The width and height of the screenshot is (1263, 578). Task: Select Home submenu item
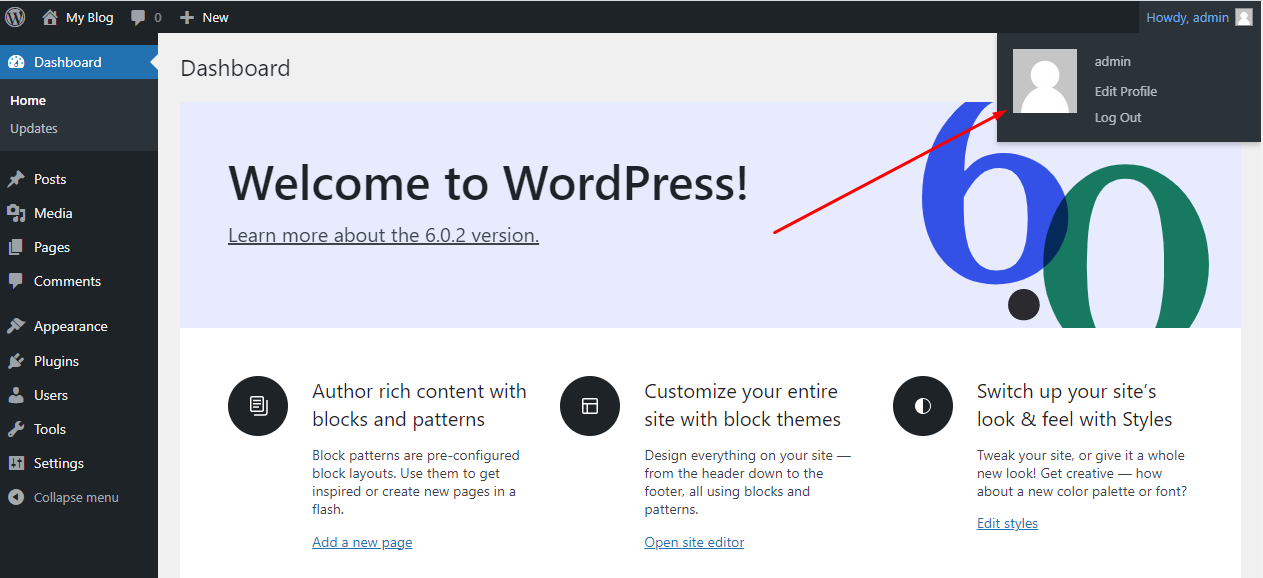(x=28, y=100)
